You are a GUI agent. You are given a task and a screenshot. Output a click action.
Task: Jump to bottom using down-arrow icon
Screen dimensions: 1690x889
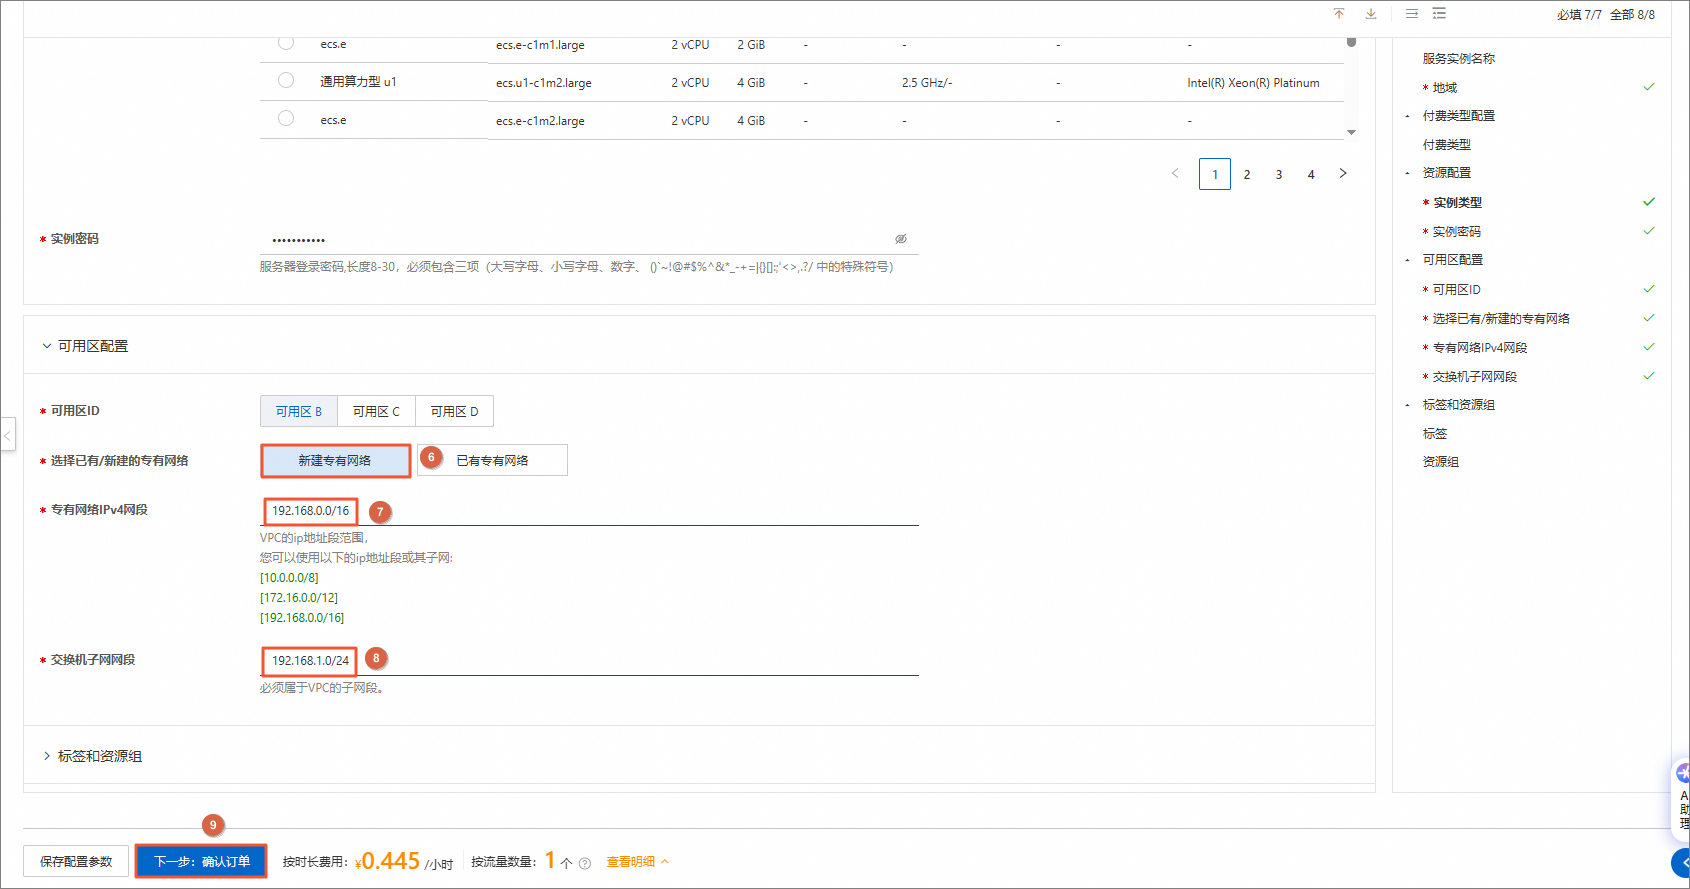(x=1371, y=14)
